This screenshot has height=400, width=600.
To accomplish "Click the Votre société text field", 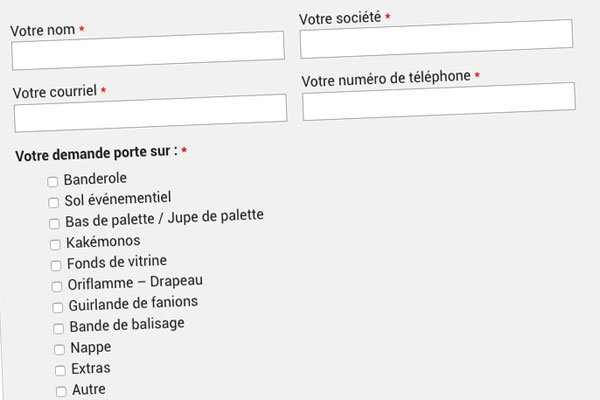I will pos(436,39).
